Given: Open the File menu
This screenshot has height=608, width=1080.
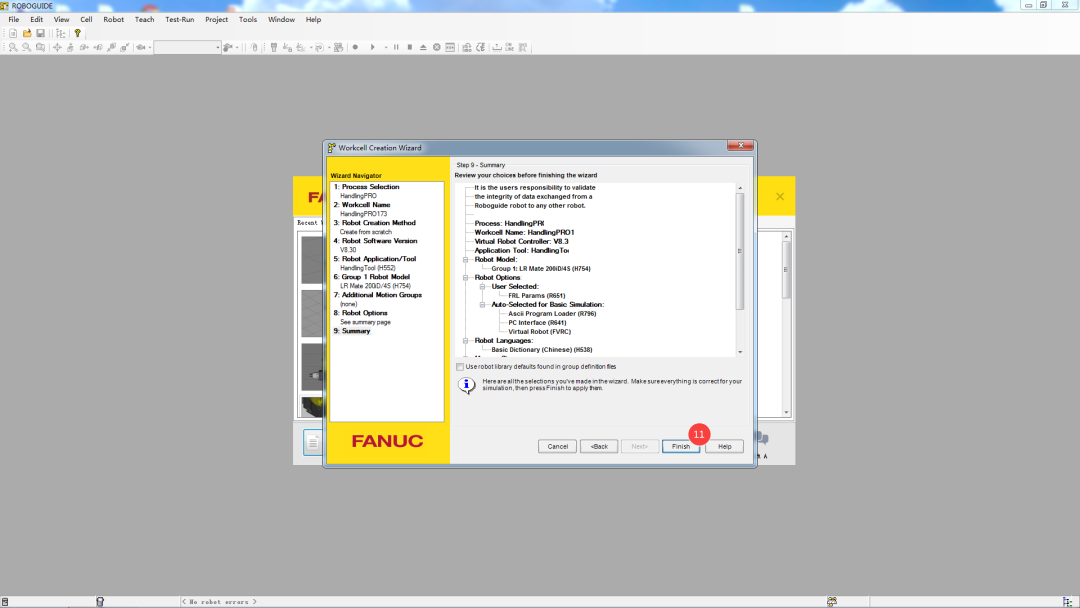Looking at the screenshot, I should 14,19.
